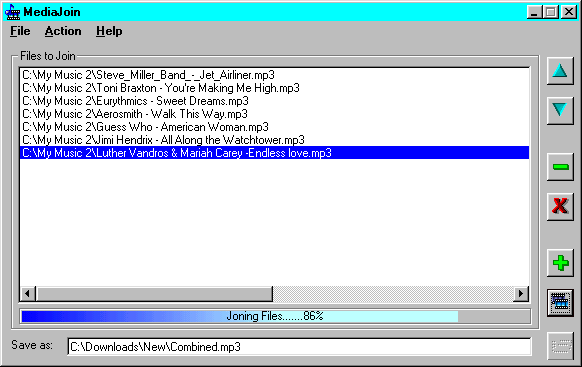
Task: Remove selected file using green minus button
Action: [x=560, y=167]
